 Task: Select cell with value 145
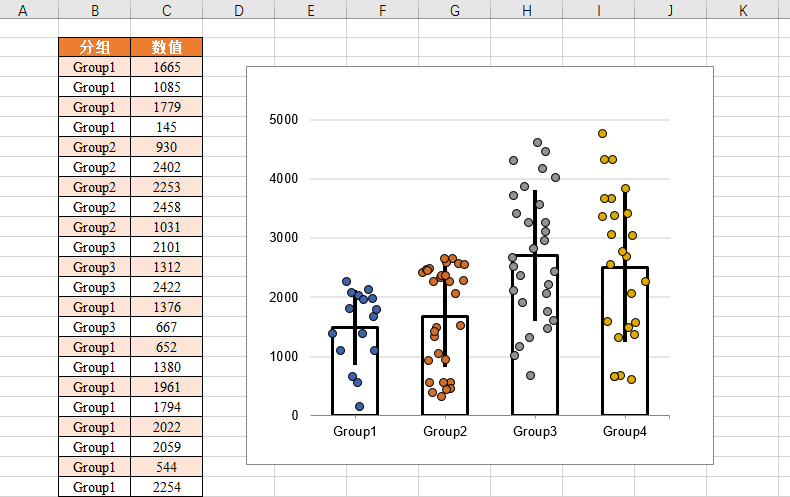click(x=167, y=127)
